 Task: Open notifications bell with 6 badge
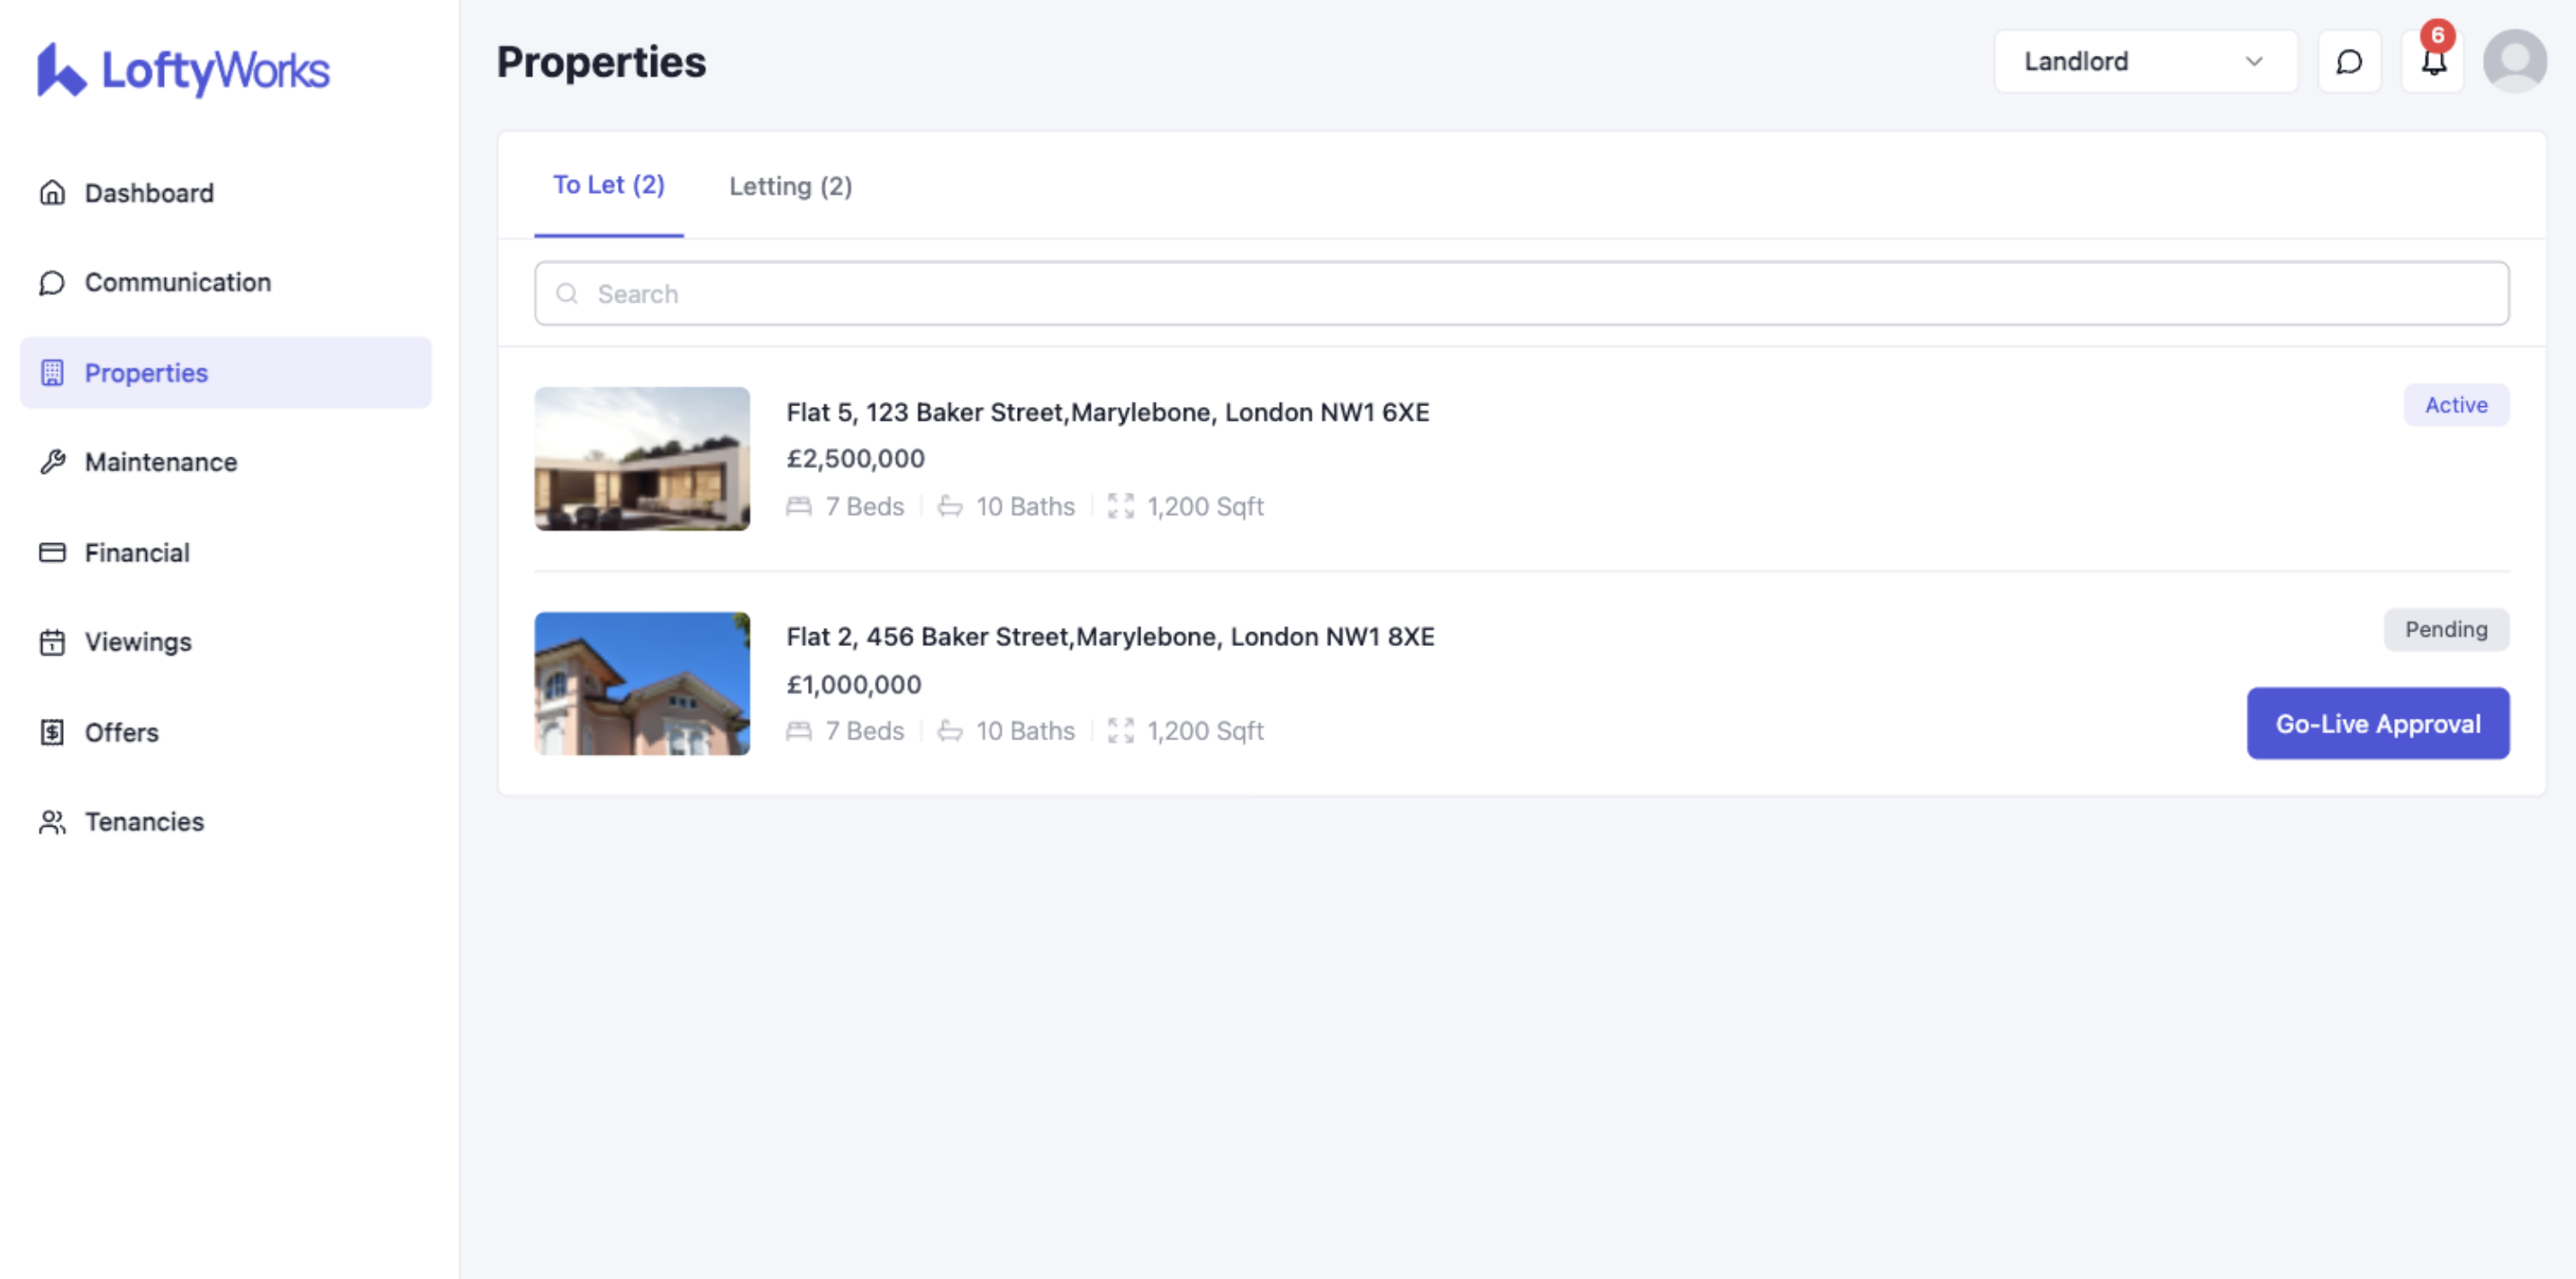(x=2432, y=62)
